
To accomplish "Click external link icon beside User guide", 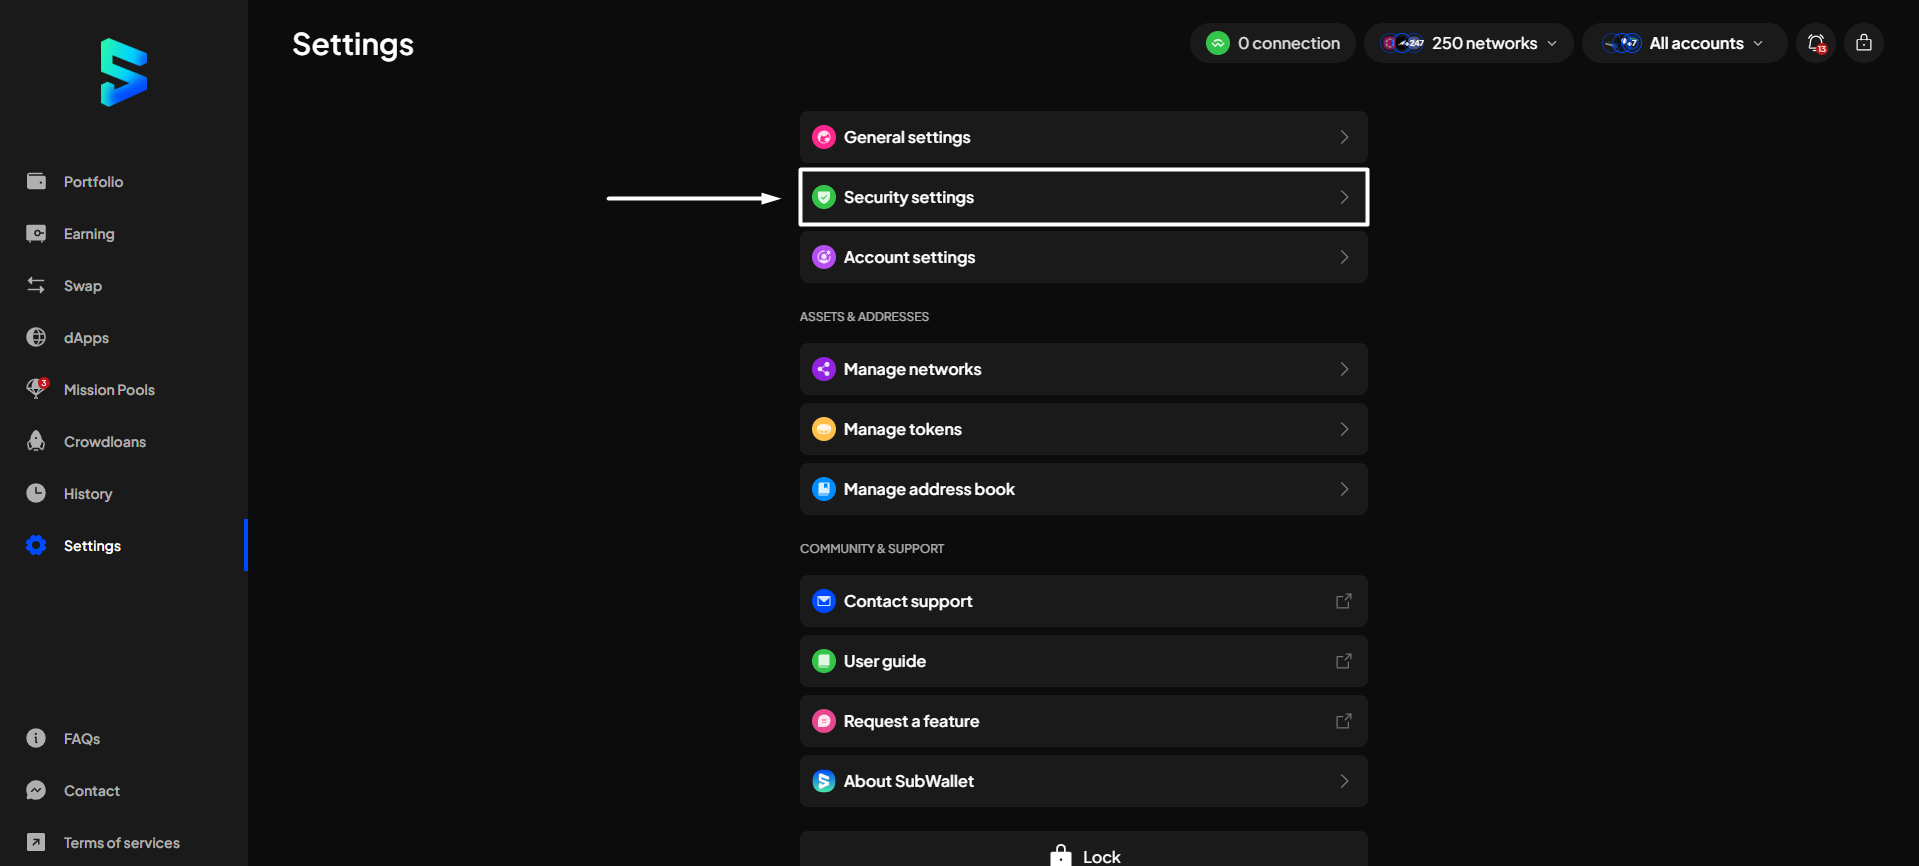I will point(1343,661).
